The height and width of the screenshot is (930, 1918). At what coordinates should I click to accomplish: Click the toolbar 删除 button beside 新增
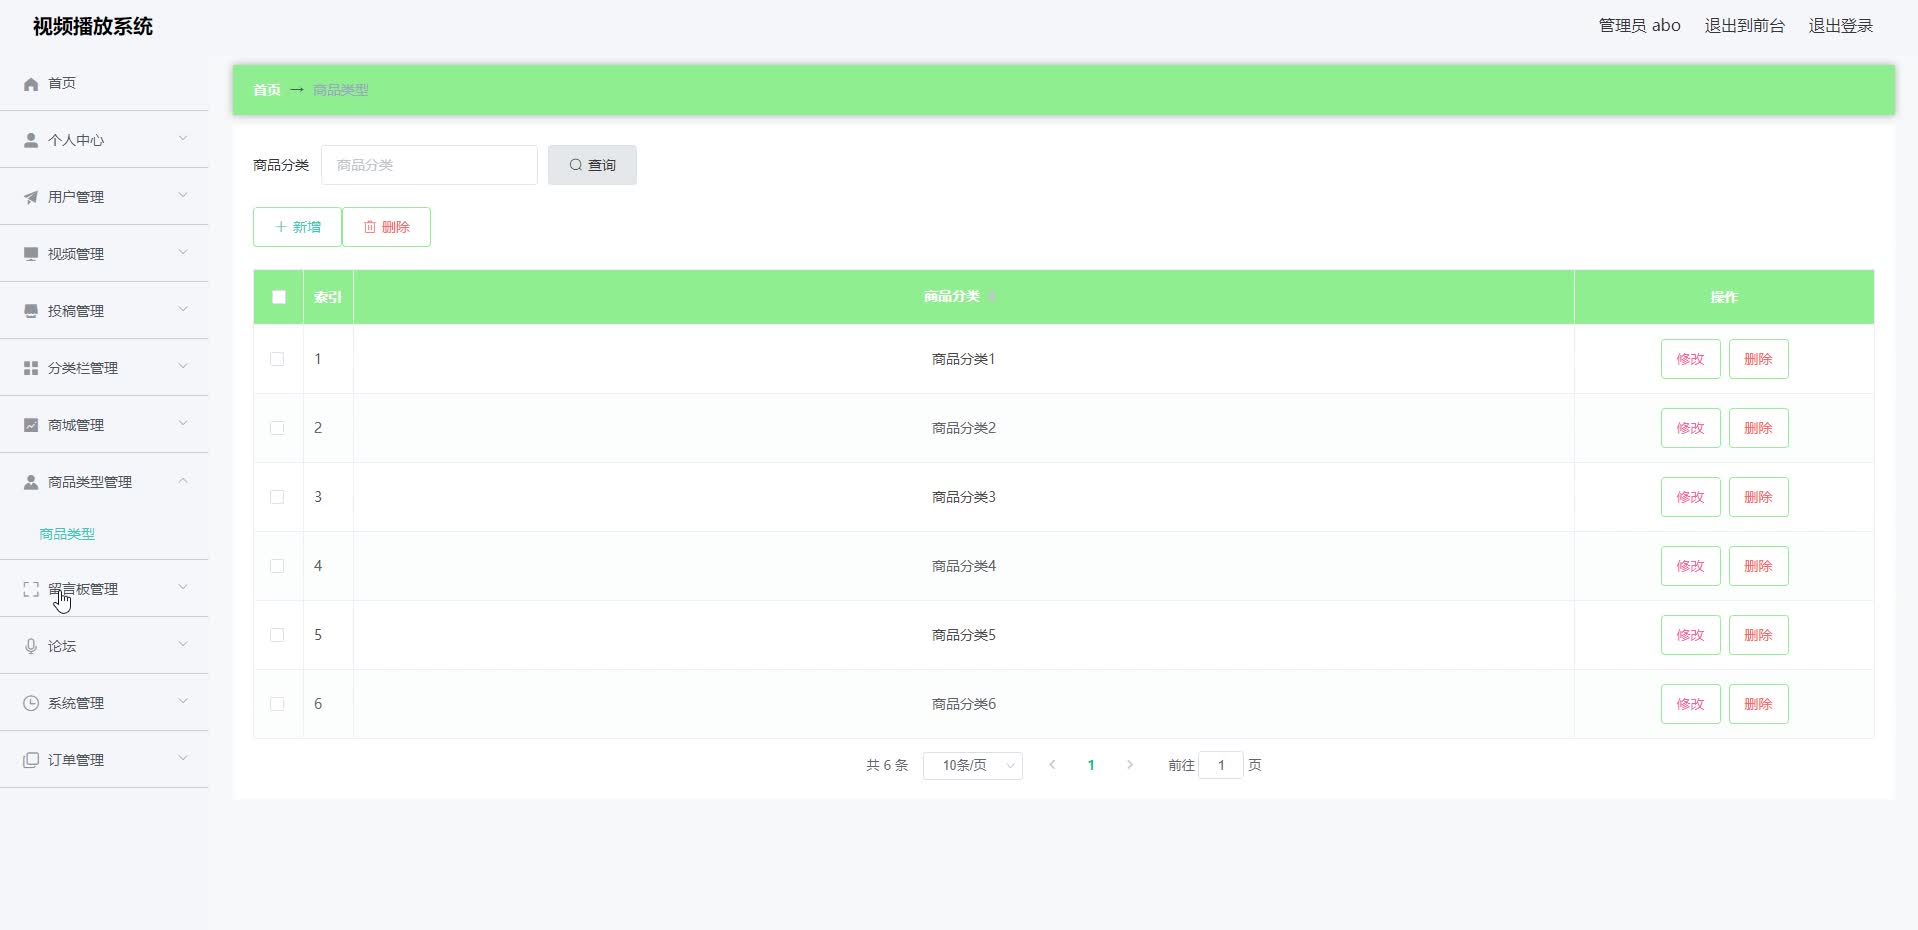[386, 227]
